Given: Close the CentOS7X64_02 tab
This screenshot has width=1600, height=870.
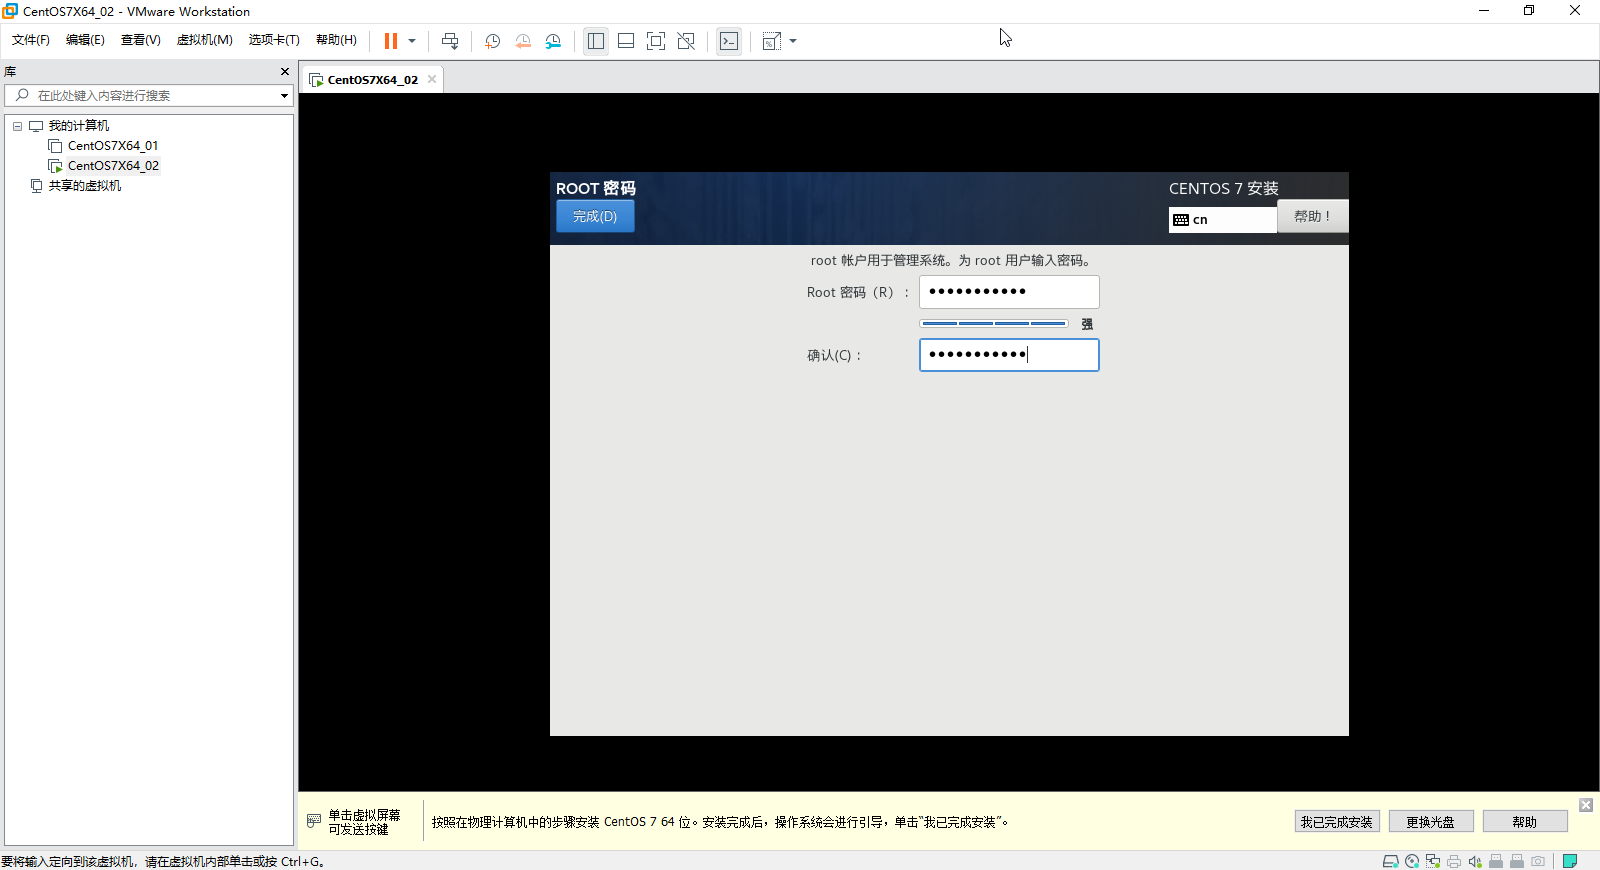Looking at the screenshot, I should click(432, 79).
